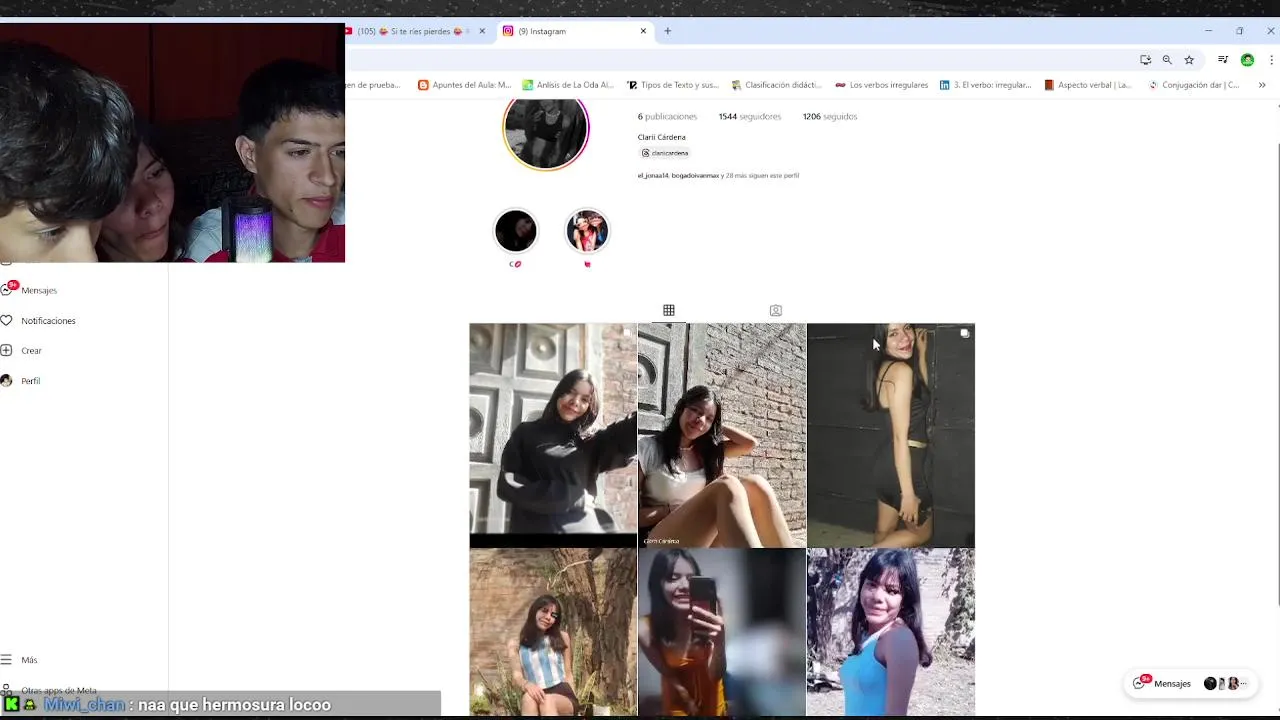Bookmark this page with the star icon
The height and width of the screenshot is (720, 1280).
point(1189,60)
